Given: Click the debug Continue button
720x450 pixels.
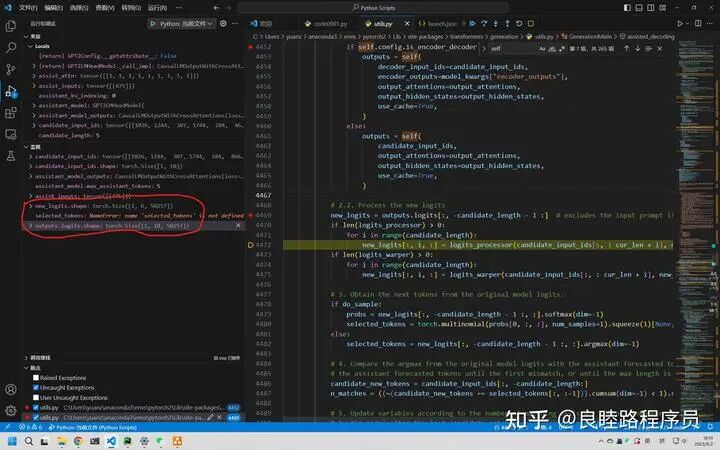Looking at the screenshot, I should coord(472,23).
